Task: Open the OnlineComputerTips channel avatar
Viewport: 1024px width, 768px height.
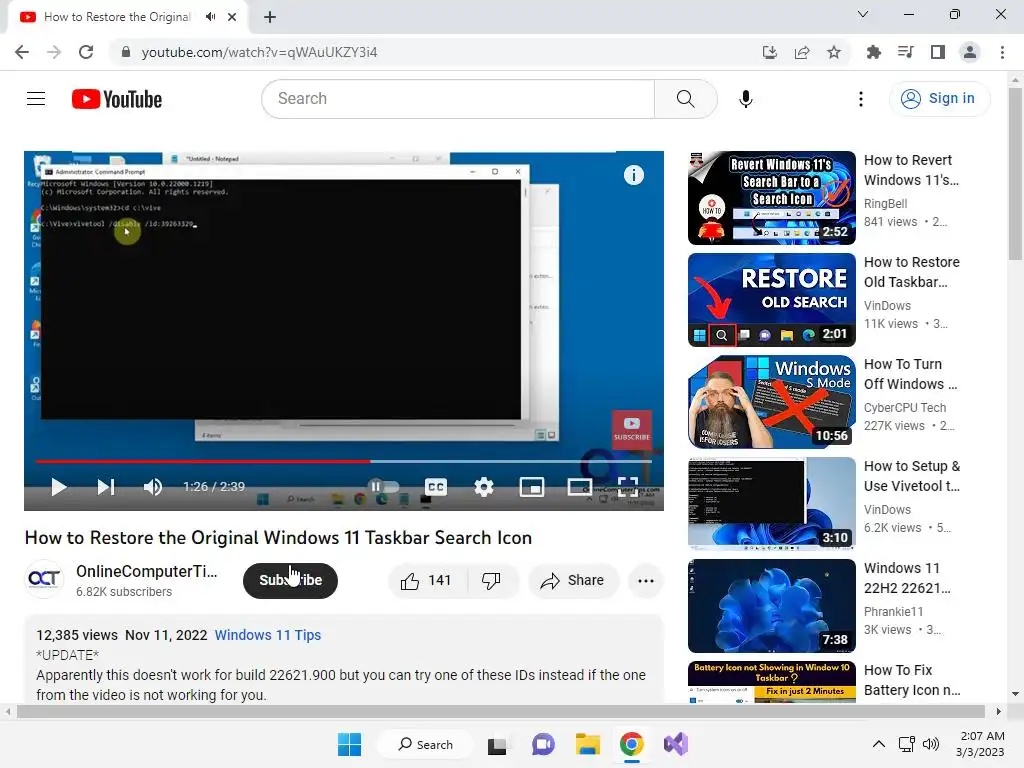Action: click(x=44, y=579)
